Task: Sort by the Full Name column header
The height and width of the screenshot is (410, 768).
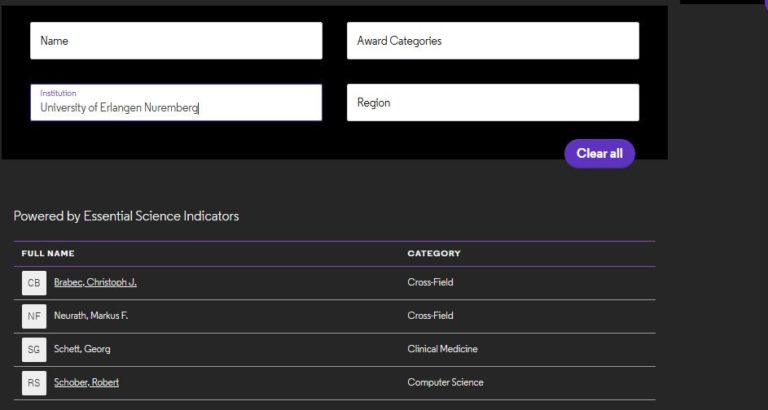Action: point(48,254)
